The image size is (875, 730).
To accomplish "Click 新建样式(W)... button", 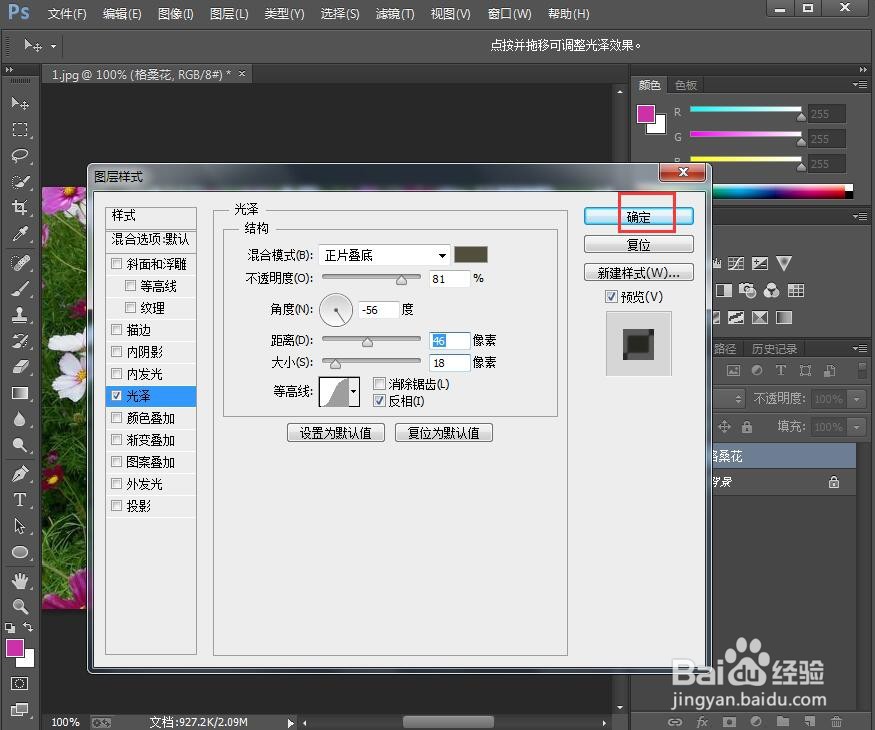I will pos(638,272).
